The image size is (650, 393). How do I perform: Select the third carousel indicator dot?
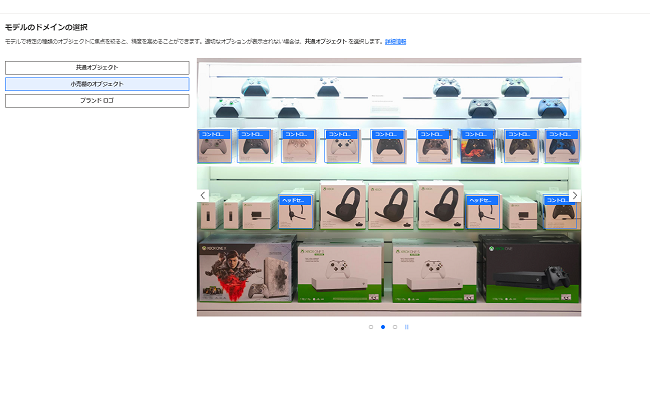[395, 327]
